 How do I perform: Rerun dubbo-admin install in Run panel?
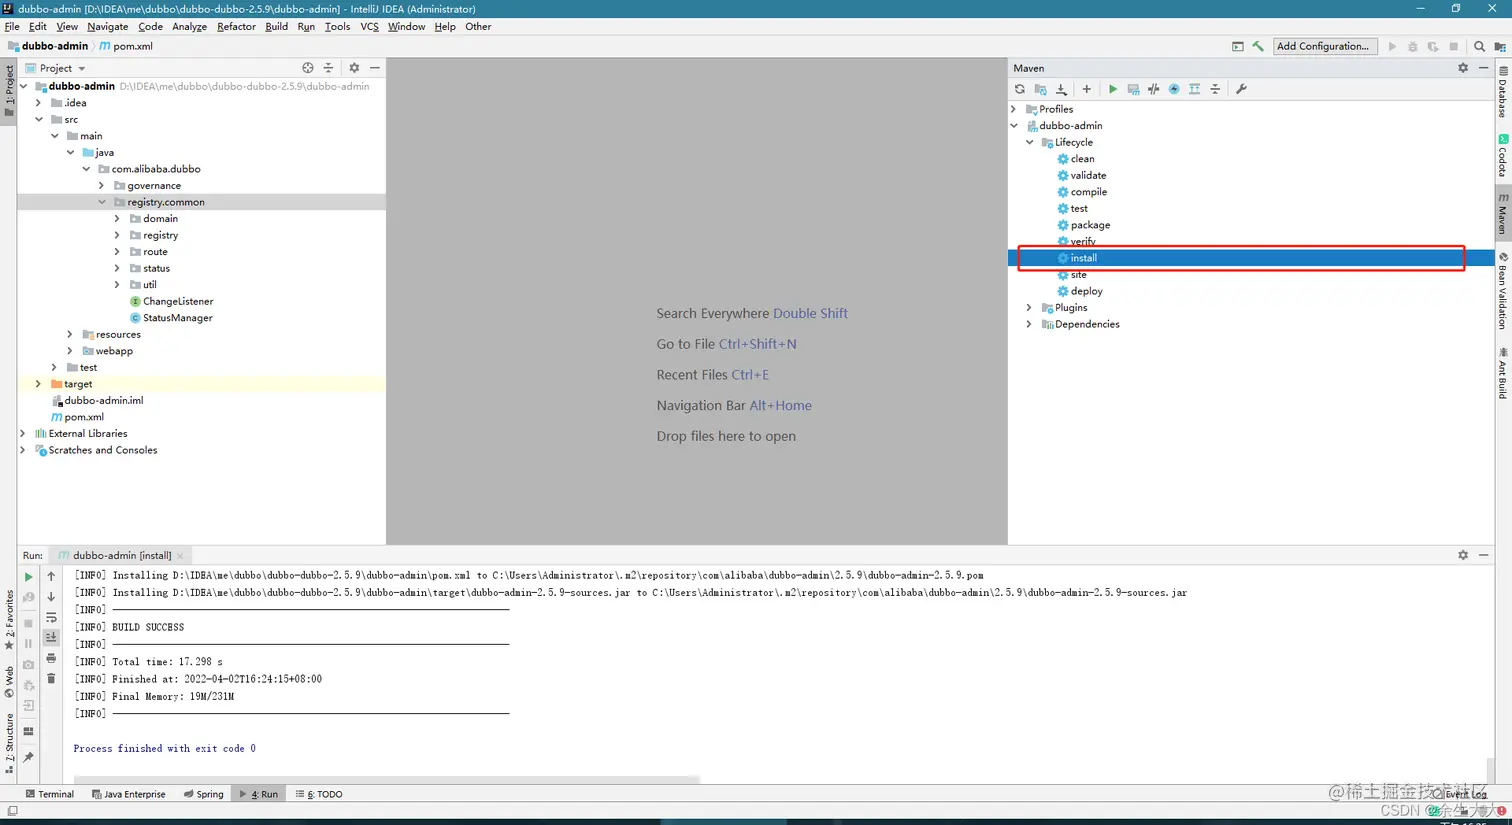pos(28,577)
